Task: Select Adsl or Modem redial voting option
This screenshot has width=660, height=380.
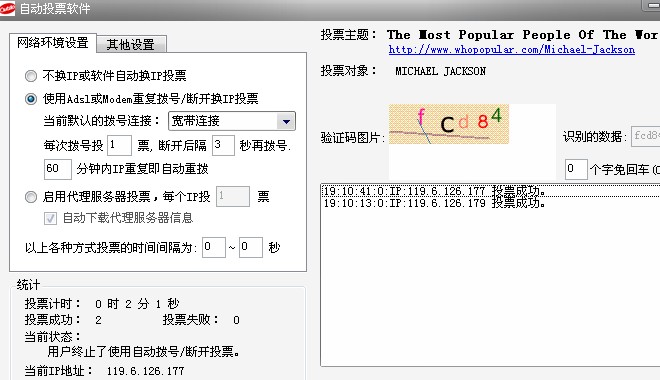Action: (31, 99)
